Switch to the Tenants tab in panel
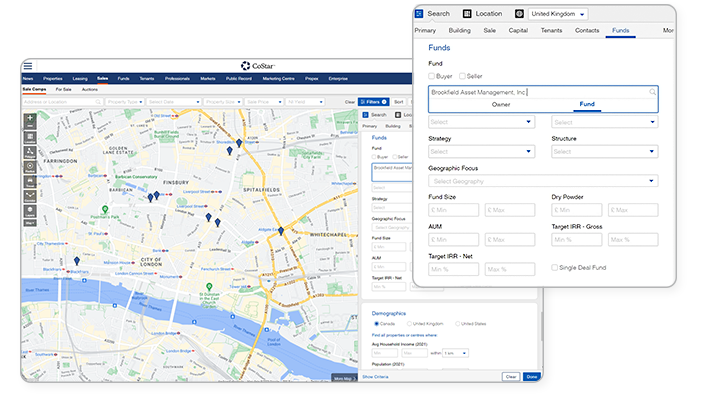Image resolution: width=702 pixels, height=409 pixels. coord(550,31)
